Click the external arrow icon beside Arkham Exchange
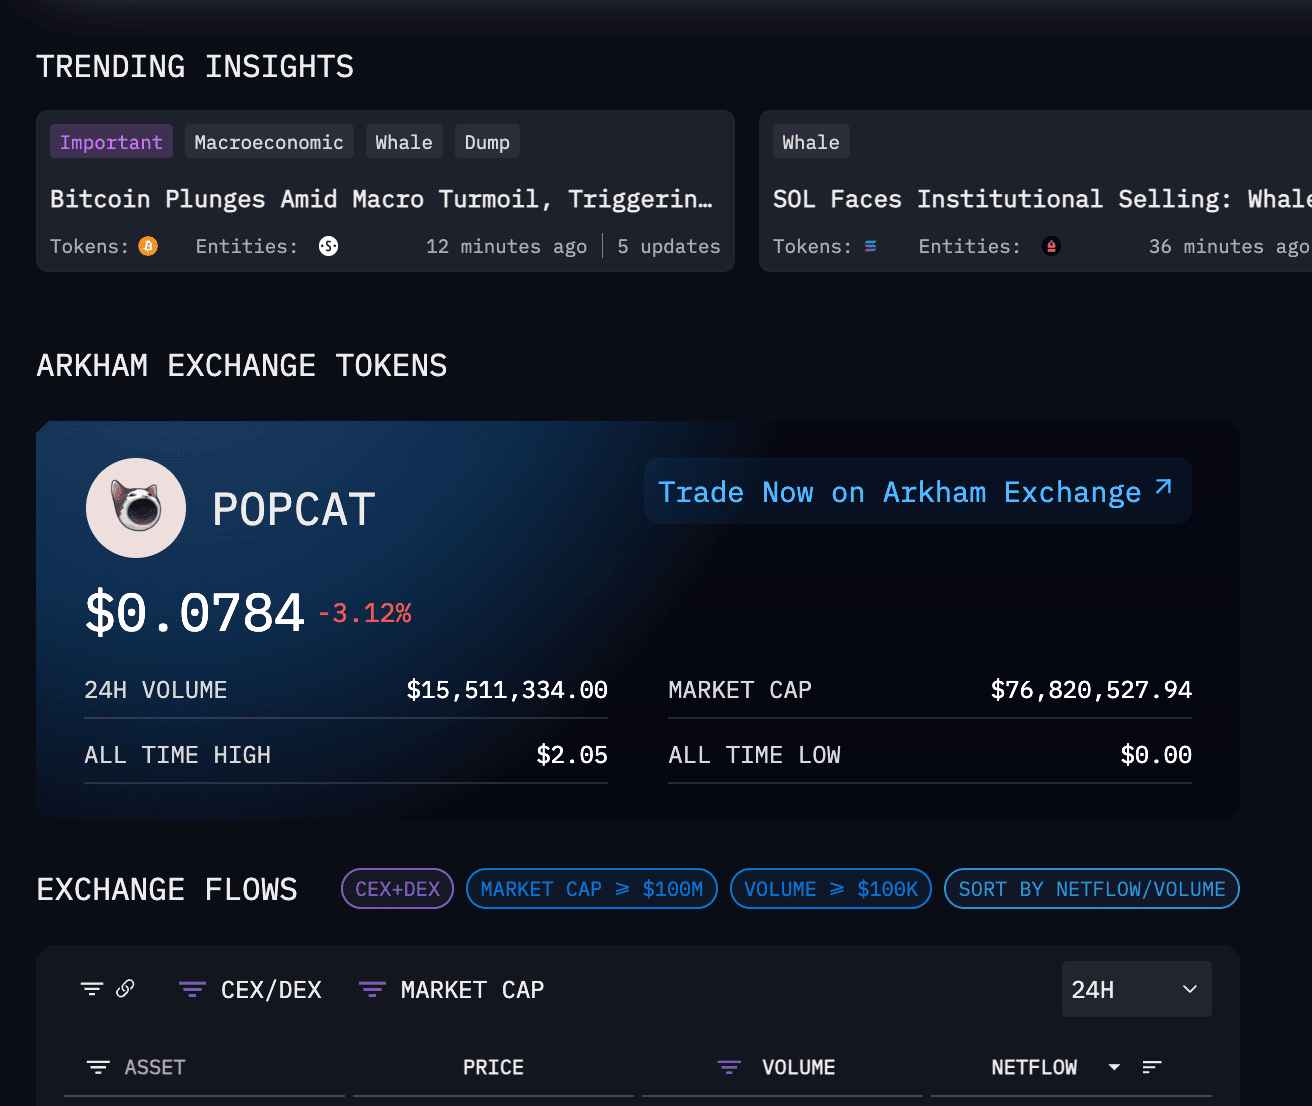This screenshot has width=1312, height=1106. pyautogui.click(x=1163, y=487)
